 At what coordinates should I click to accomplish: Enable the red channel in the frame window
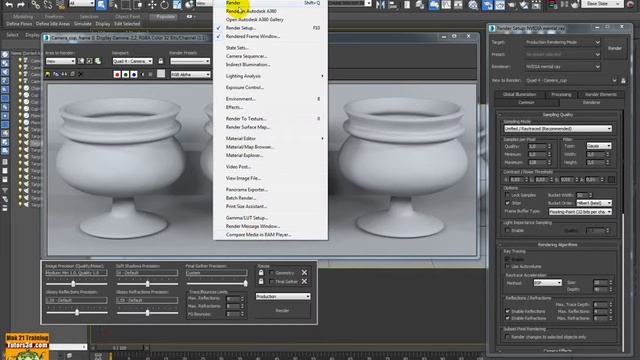click(x=117, y=74)
